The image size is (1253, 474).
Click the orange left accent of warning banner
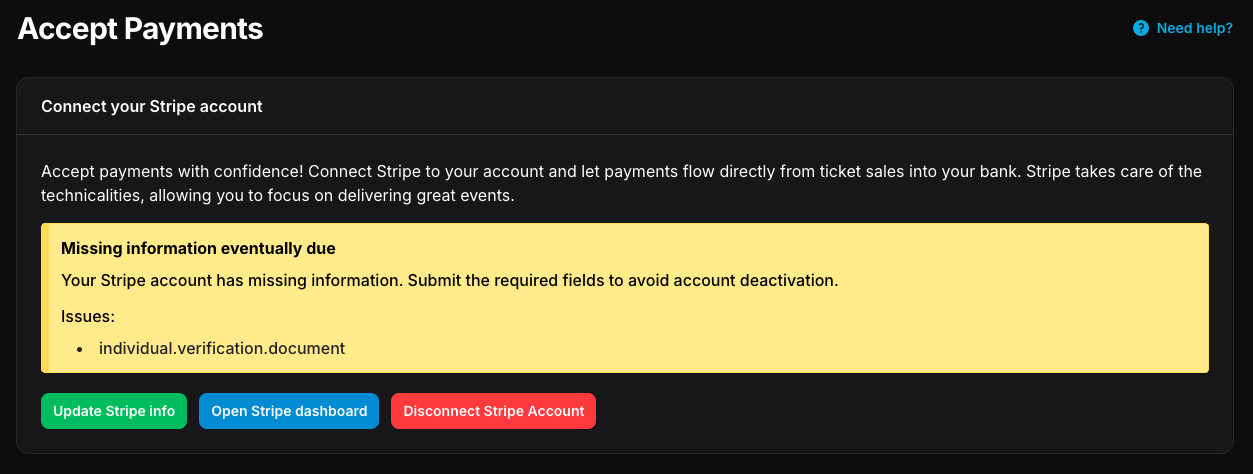click(45, 298)
